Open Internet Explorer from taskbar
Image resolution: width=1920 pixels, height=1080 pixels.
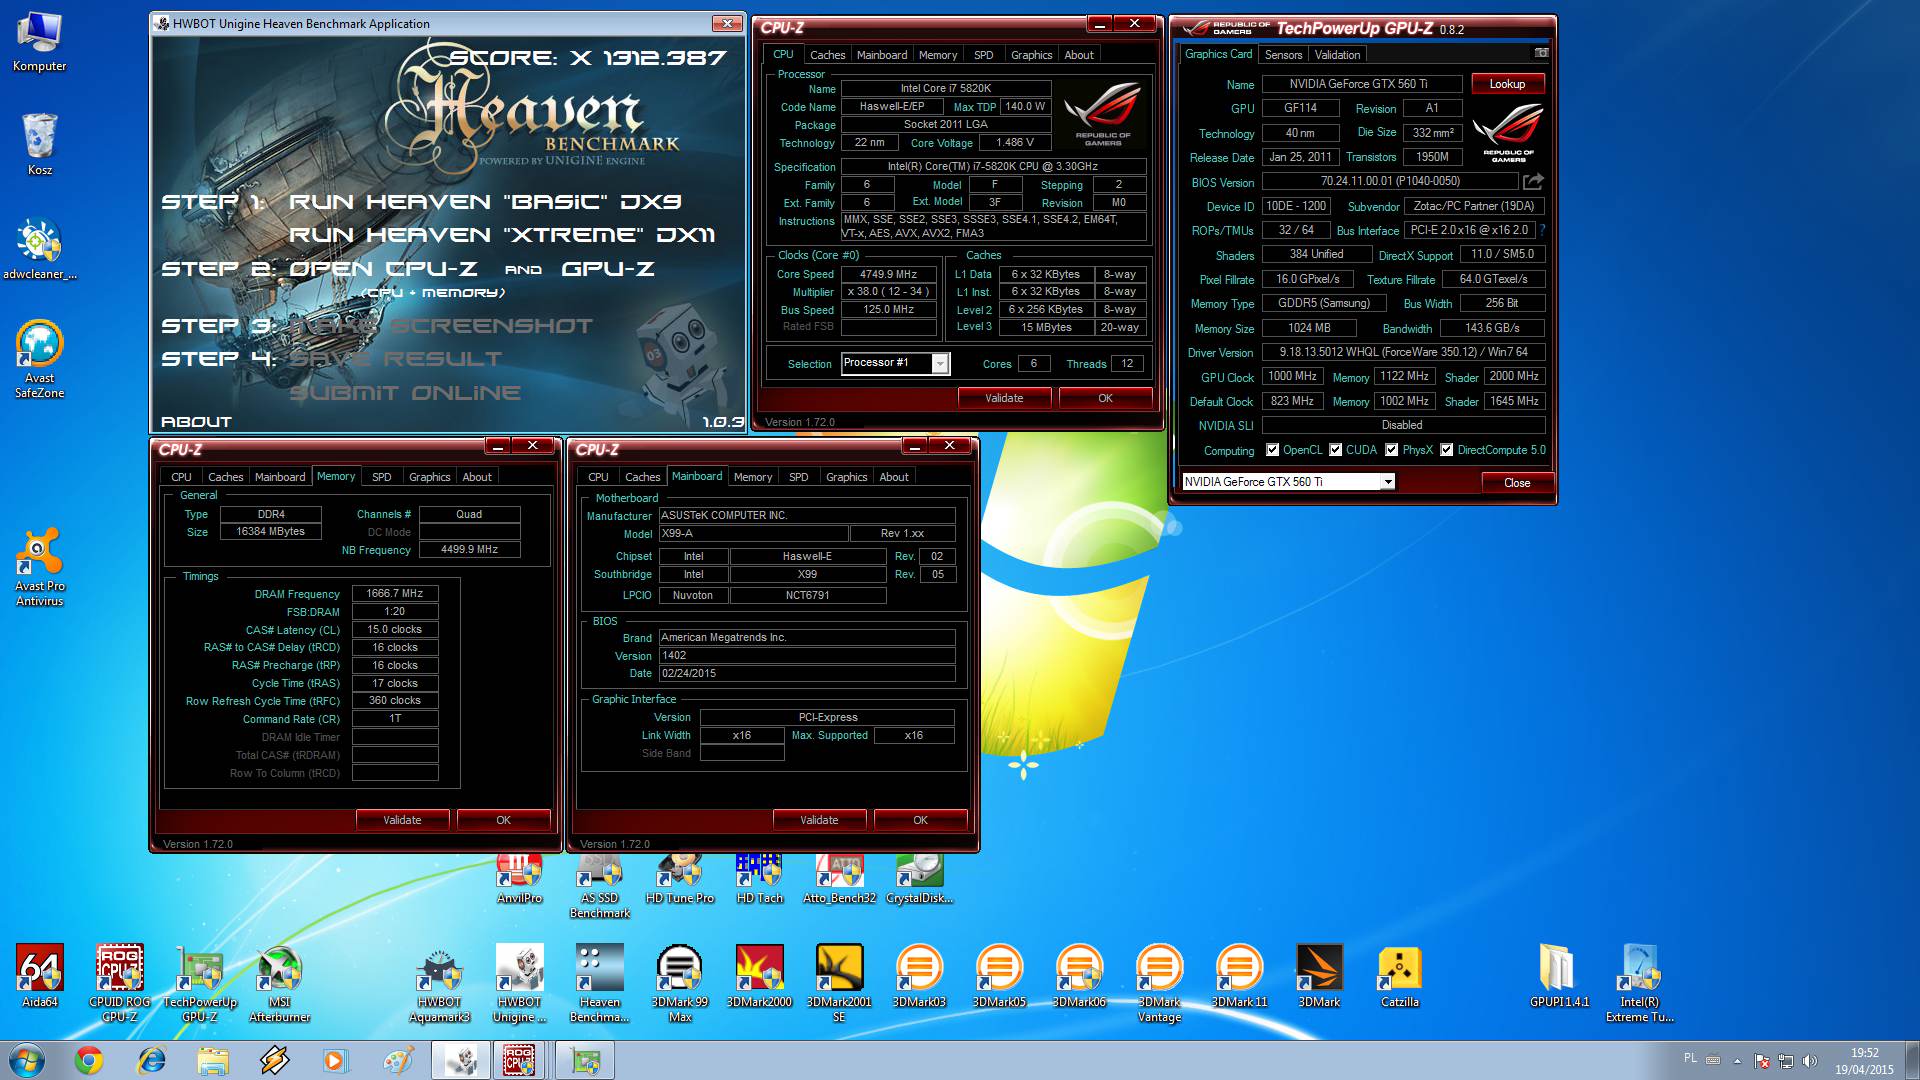tap(151, 1060)
